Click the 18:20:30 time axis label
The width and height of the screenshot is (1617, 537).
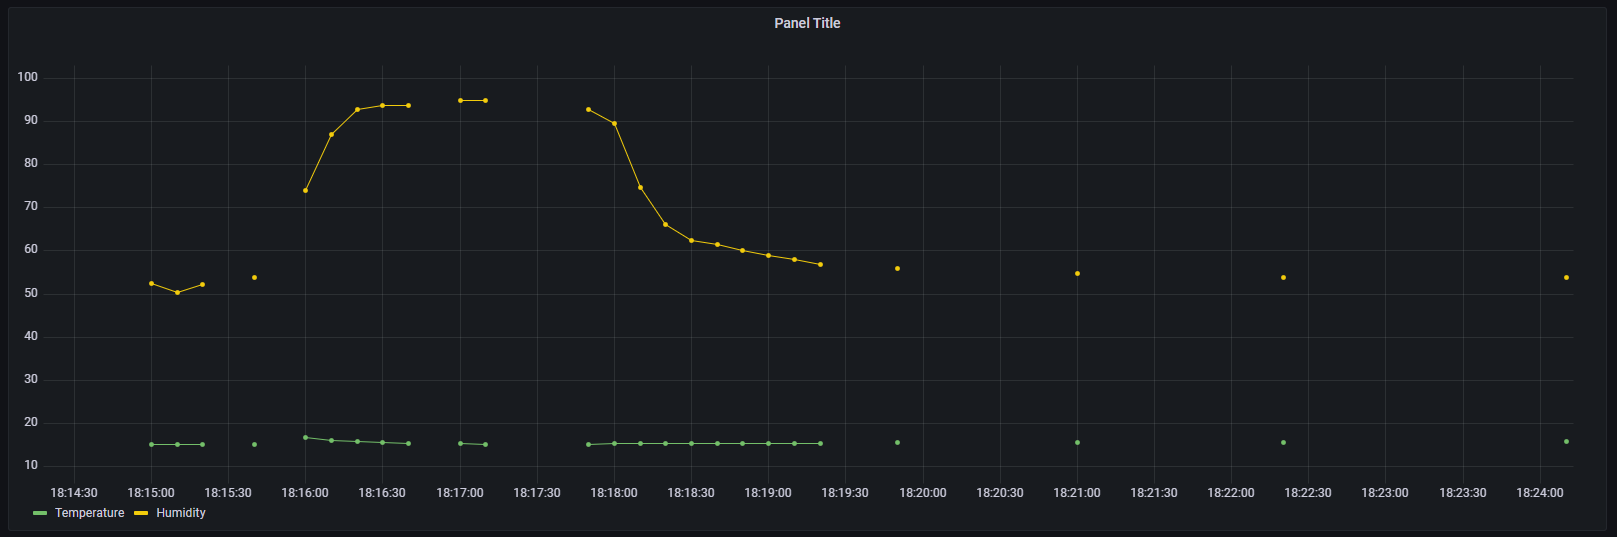tap(1000, 493)
